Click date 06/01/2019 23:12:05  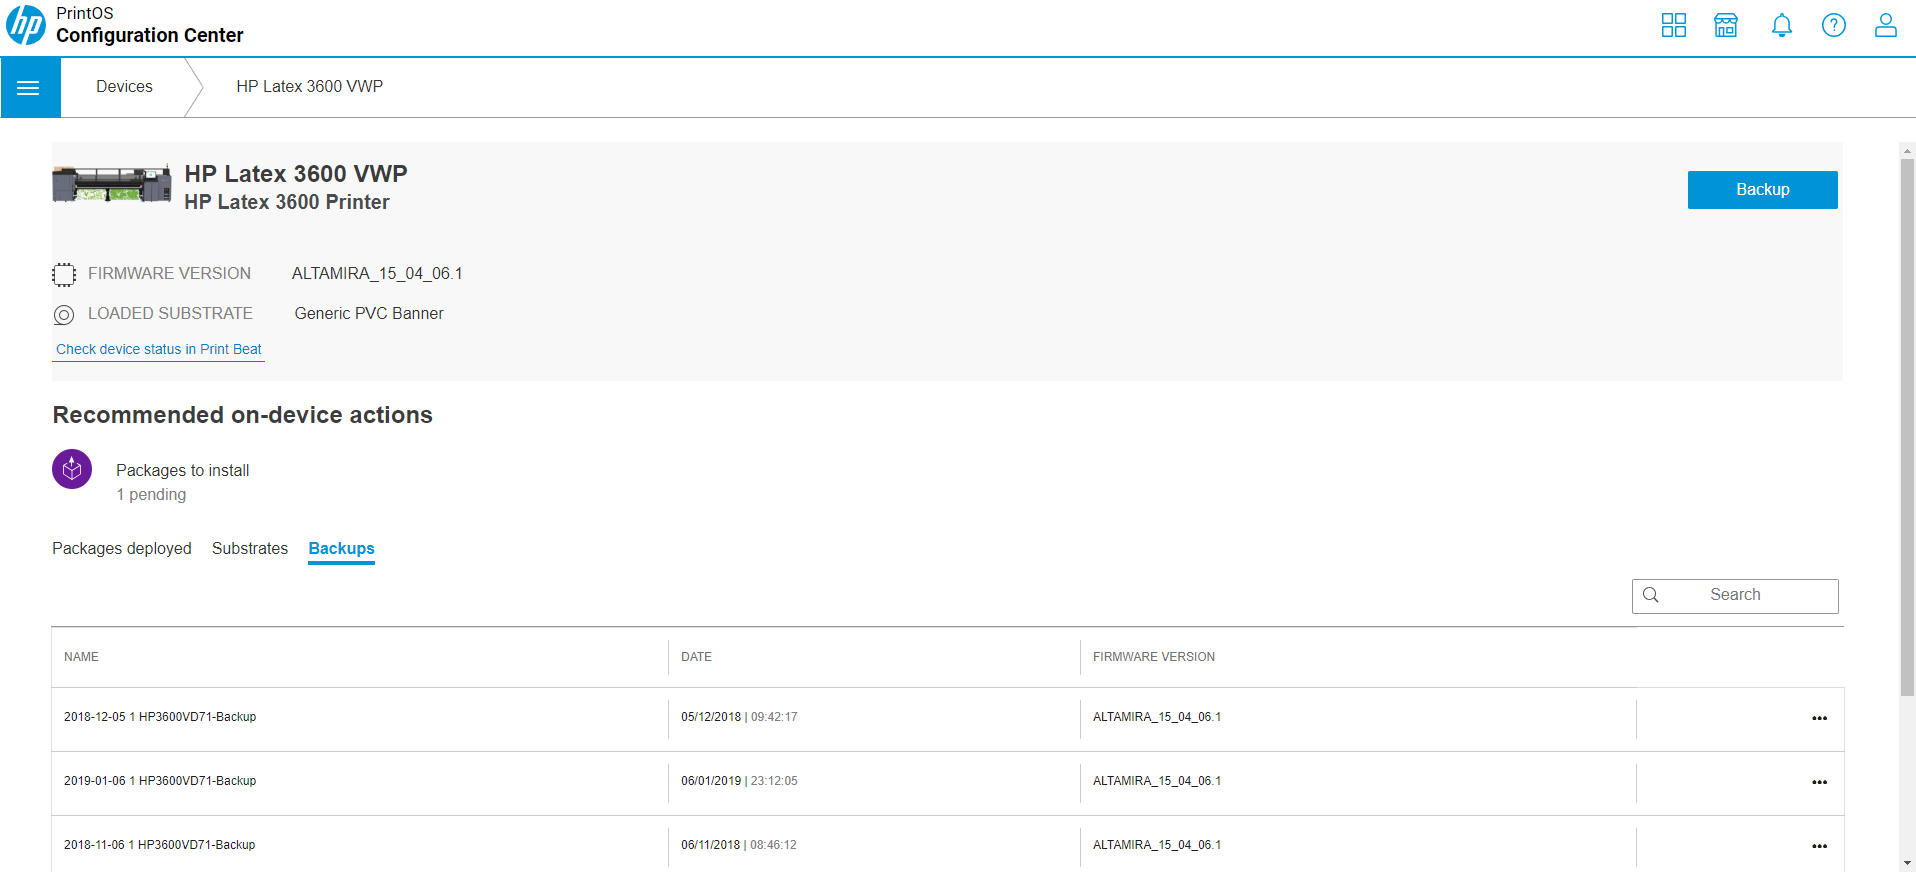[x=739, y=781]
